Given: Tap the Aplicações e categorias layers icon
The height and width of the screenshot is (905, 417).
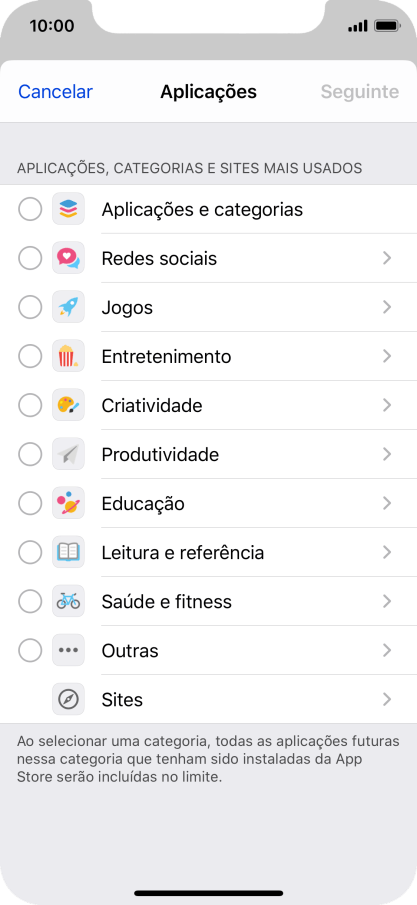Looking at the screenshot, I should [68, 209].
